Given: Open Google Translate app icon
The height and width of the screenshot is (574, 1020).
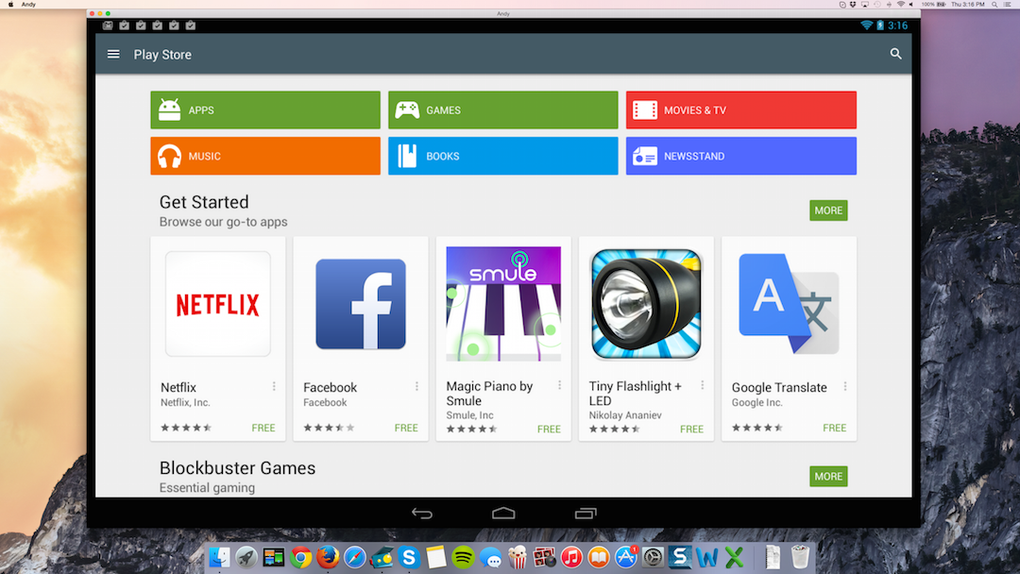Looking at the screenshot, I should tap(789, 304).
